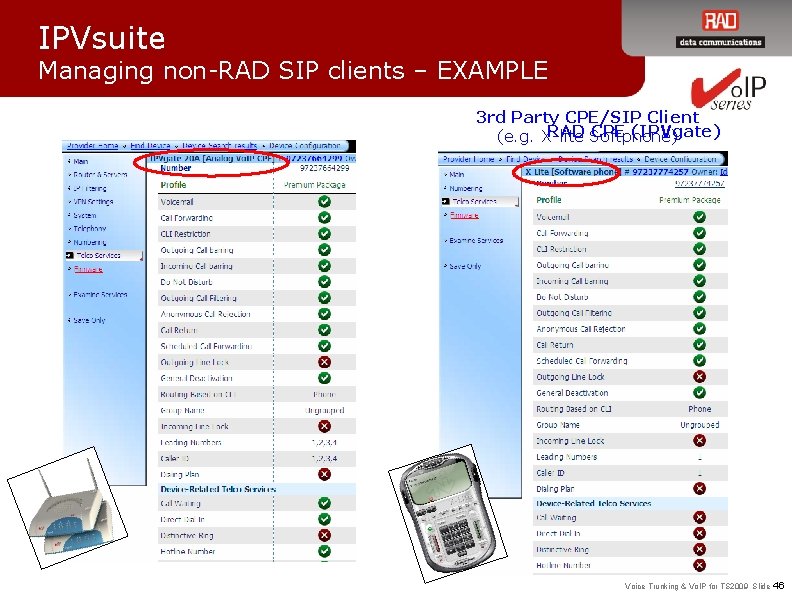
Task: Click Ungrouped value in IPVgate panel
Action: tap(324, 410)
